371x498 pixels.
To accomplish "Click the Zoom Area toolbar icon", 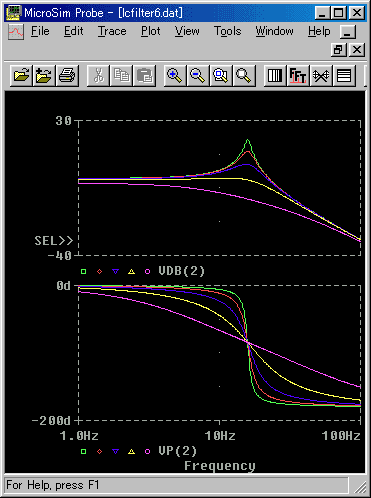I will tap(221, 75).
